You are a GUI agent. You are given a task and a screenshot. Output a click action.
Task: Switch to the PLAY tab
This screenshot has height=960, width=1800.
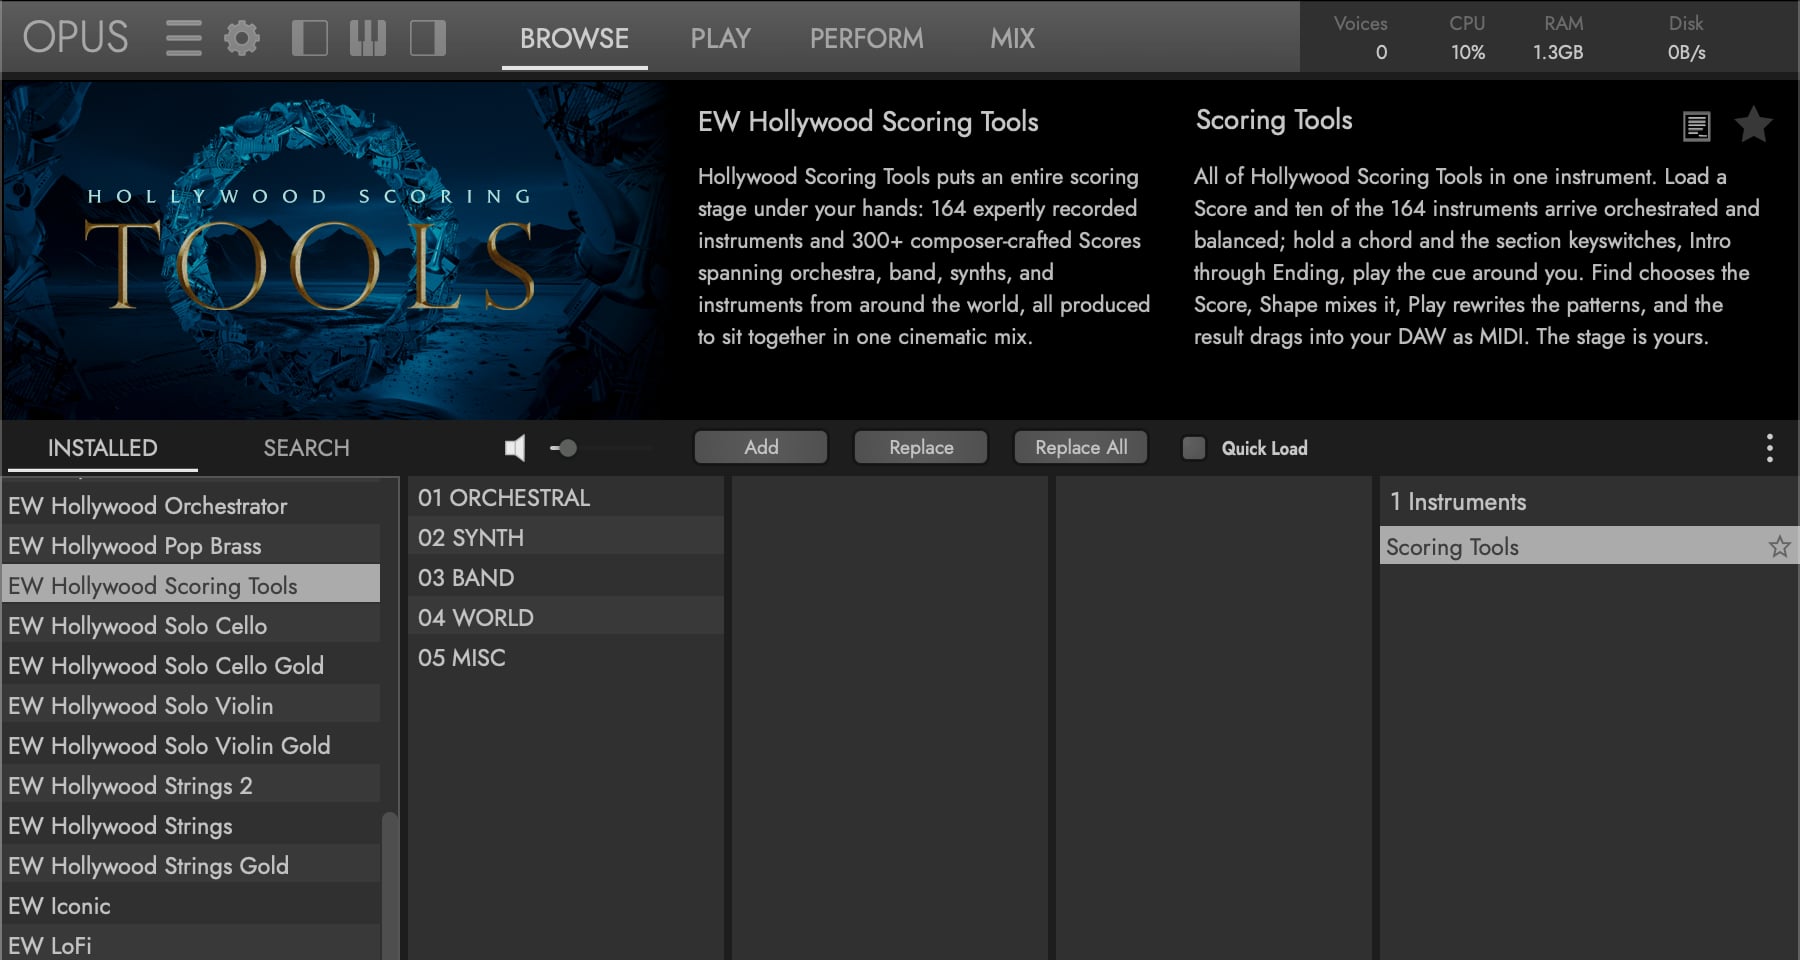720,38
